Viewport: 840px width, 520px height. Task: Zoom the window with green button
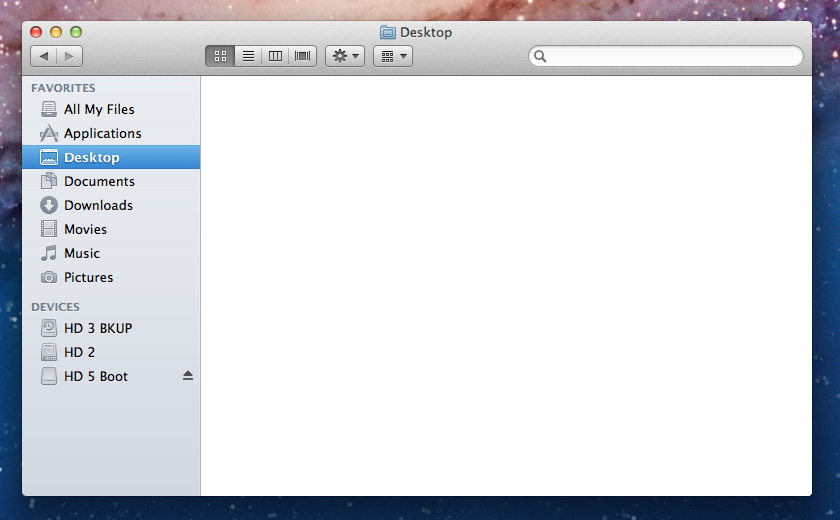(x=76, y=32)
